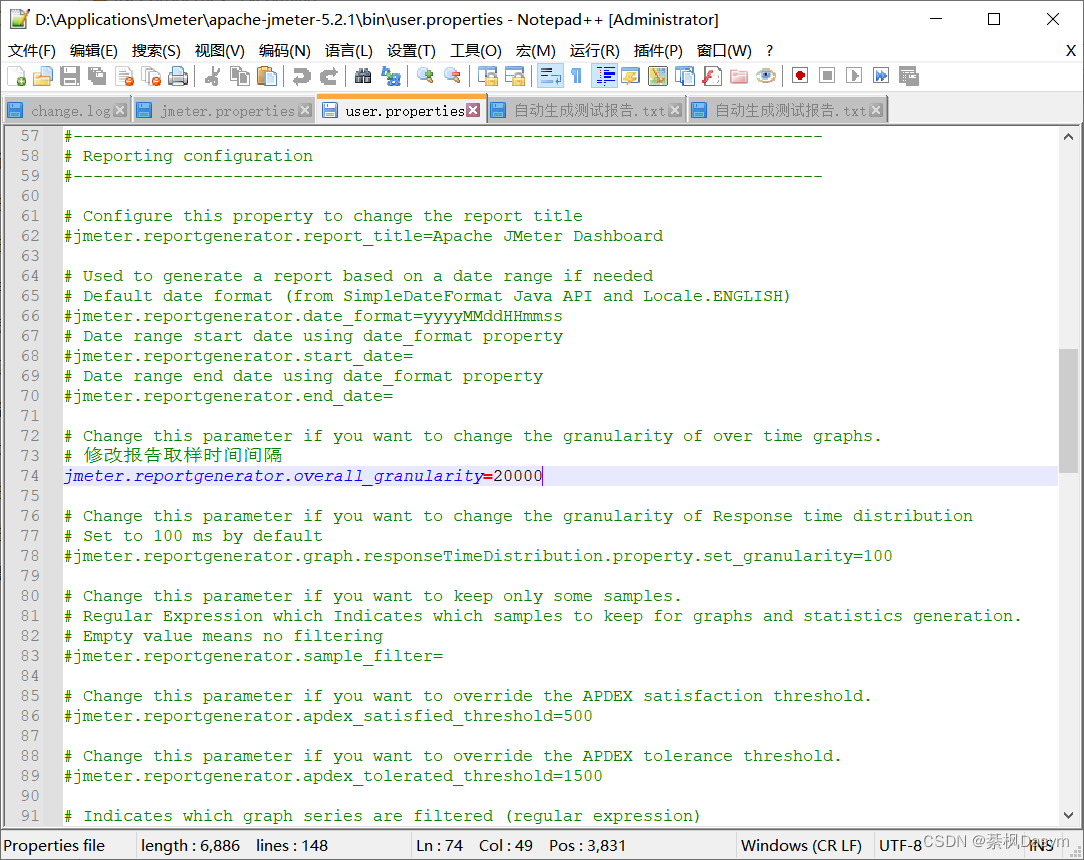
Task: Open the 窗口(W) menu
Action: click(724, 50)
